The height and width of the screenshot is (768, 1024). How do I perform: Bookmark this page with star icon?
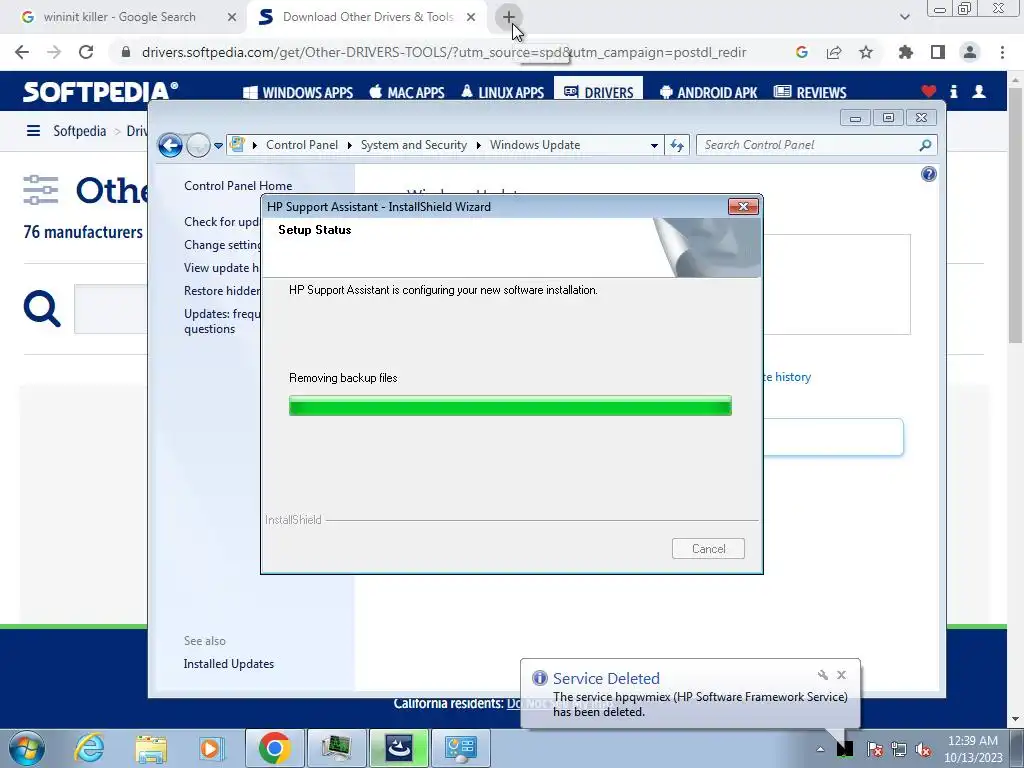pyautogui.click(x=866, y=52)
